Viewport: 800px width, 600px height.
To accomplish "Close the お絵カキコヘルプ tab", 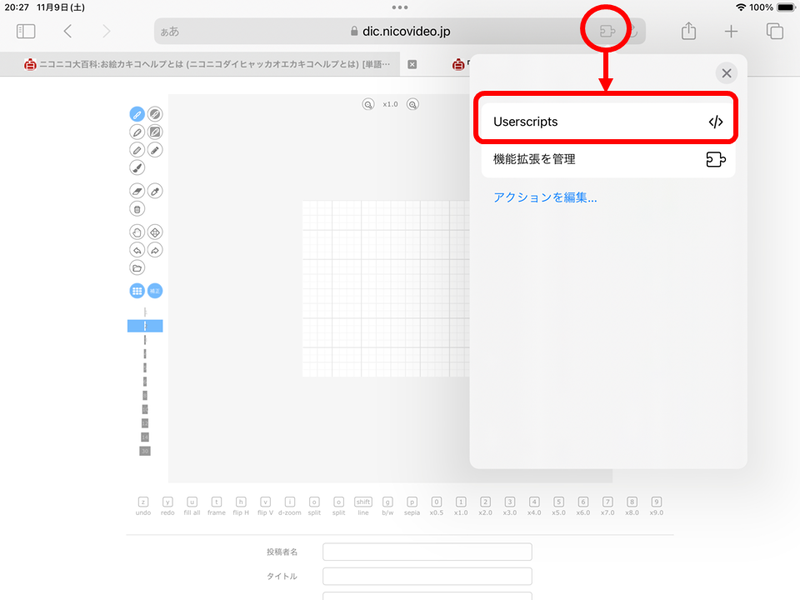I will pos(412,64).
